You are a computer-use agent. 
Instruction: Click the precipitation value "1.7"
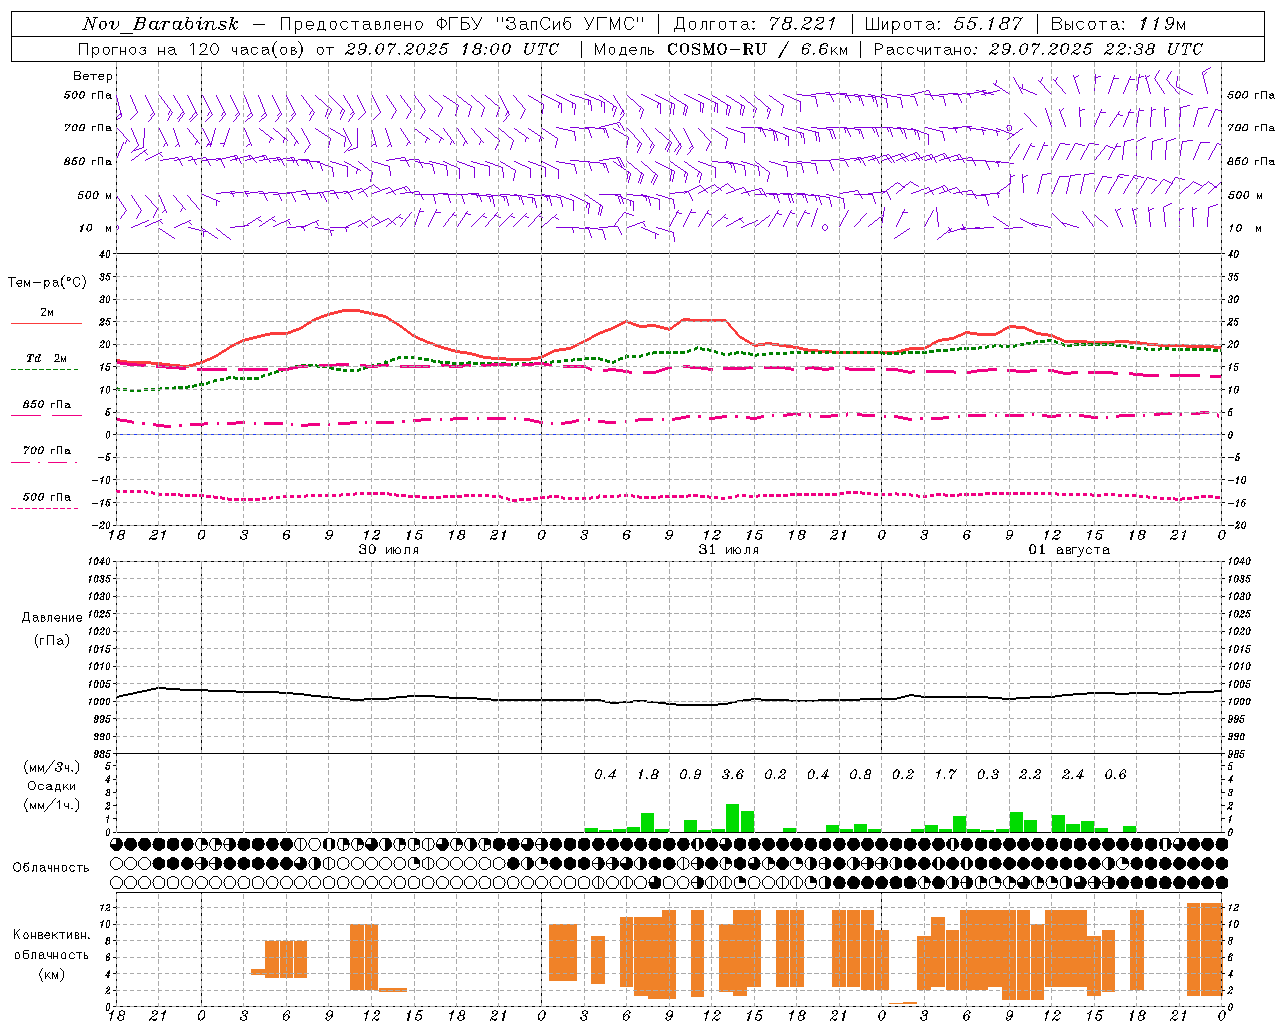click(945, 775)
